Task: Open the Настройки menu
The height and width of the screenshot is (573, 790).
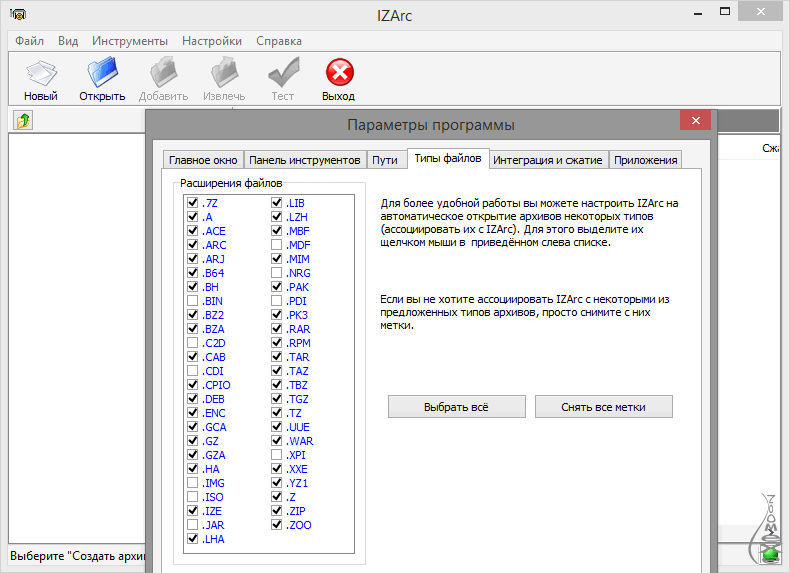Action: (x=212, y=41)
